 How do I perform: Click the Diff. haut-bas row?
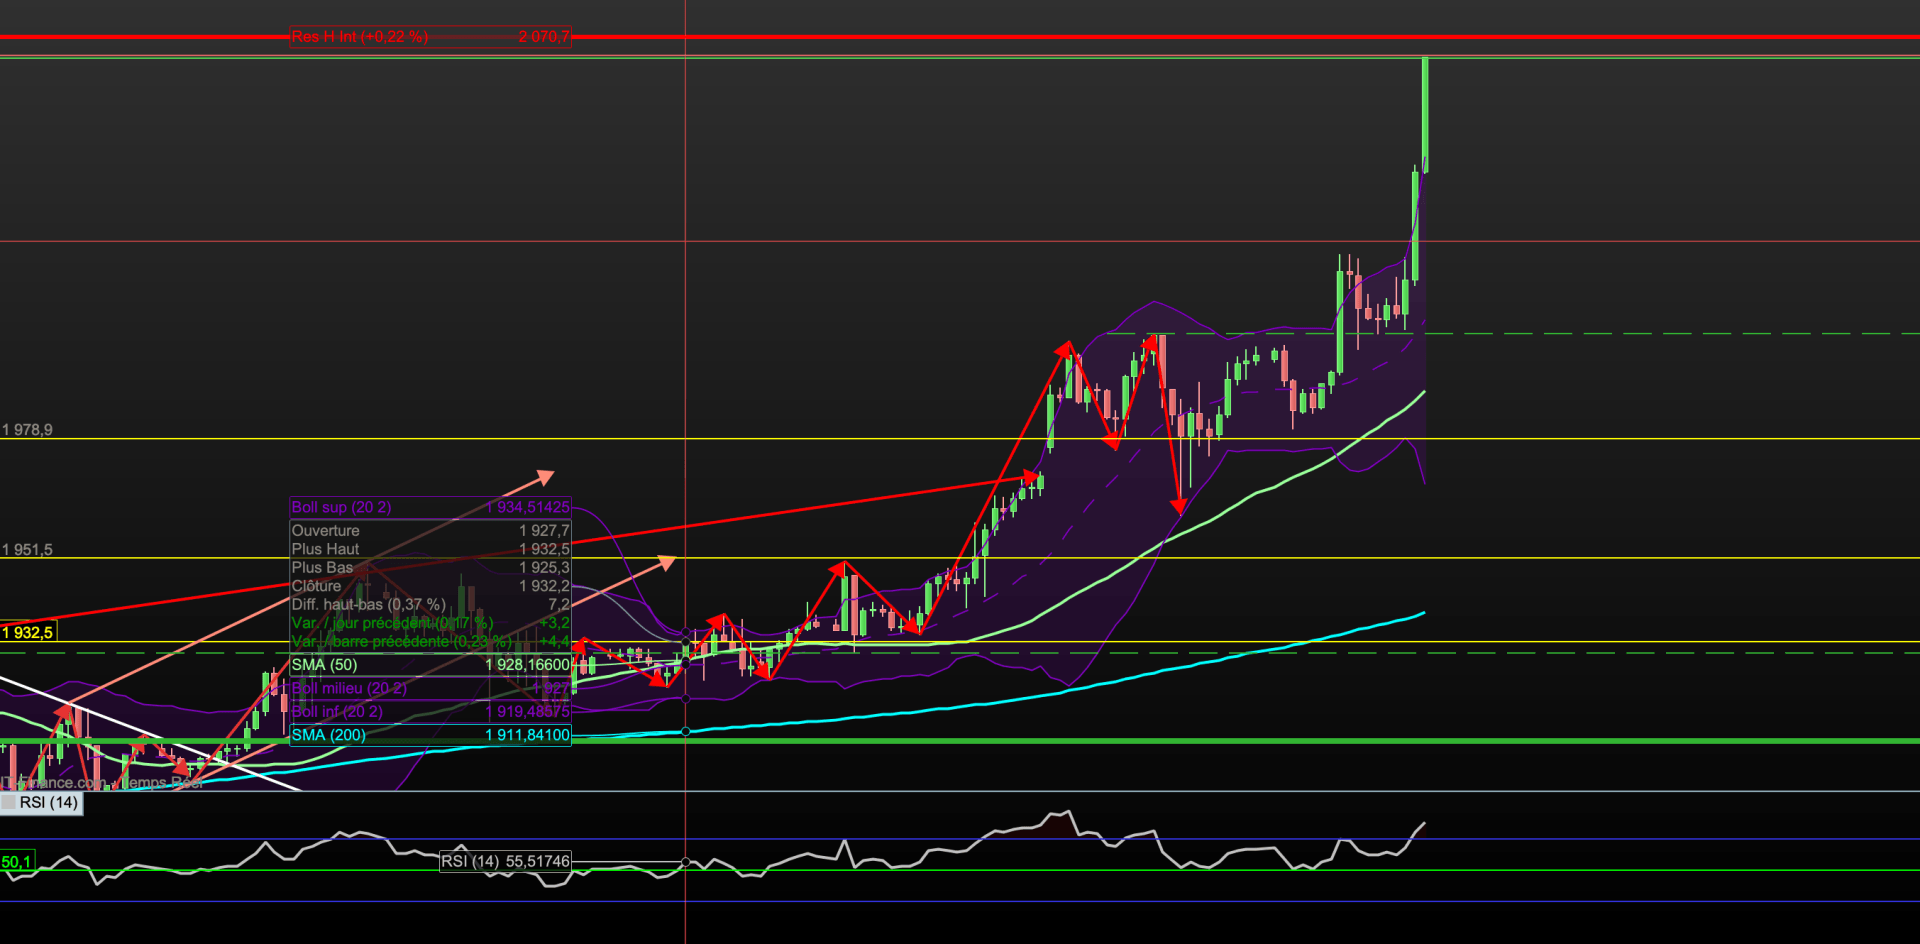coord(430,604)
